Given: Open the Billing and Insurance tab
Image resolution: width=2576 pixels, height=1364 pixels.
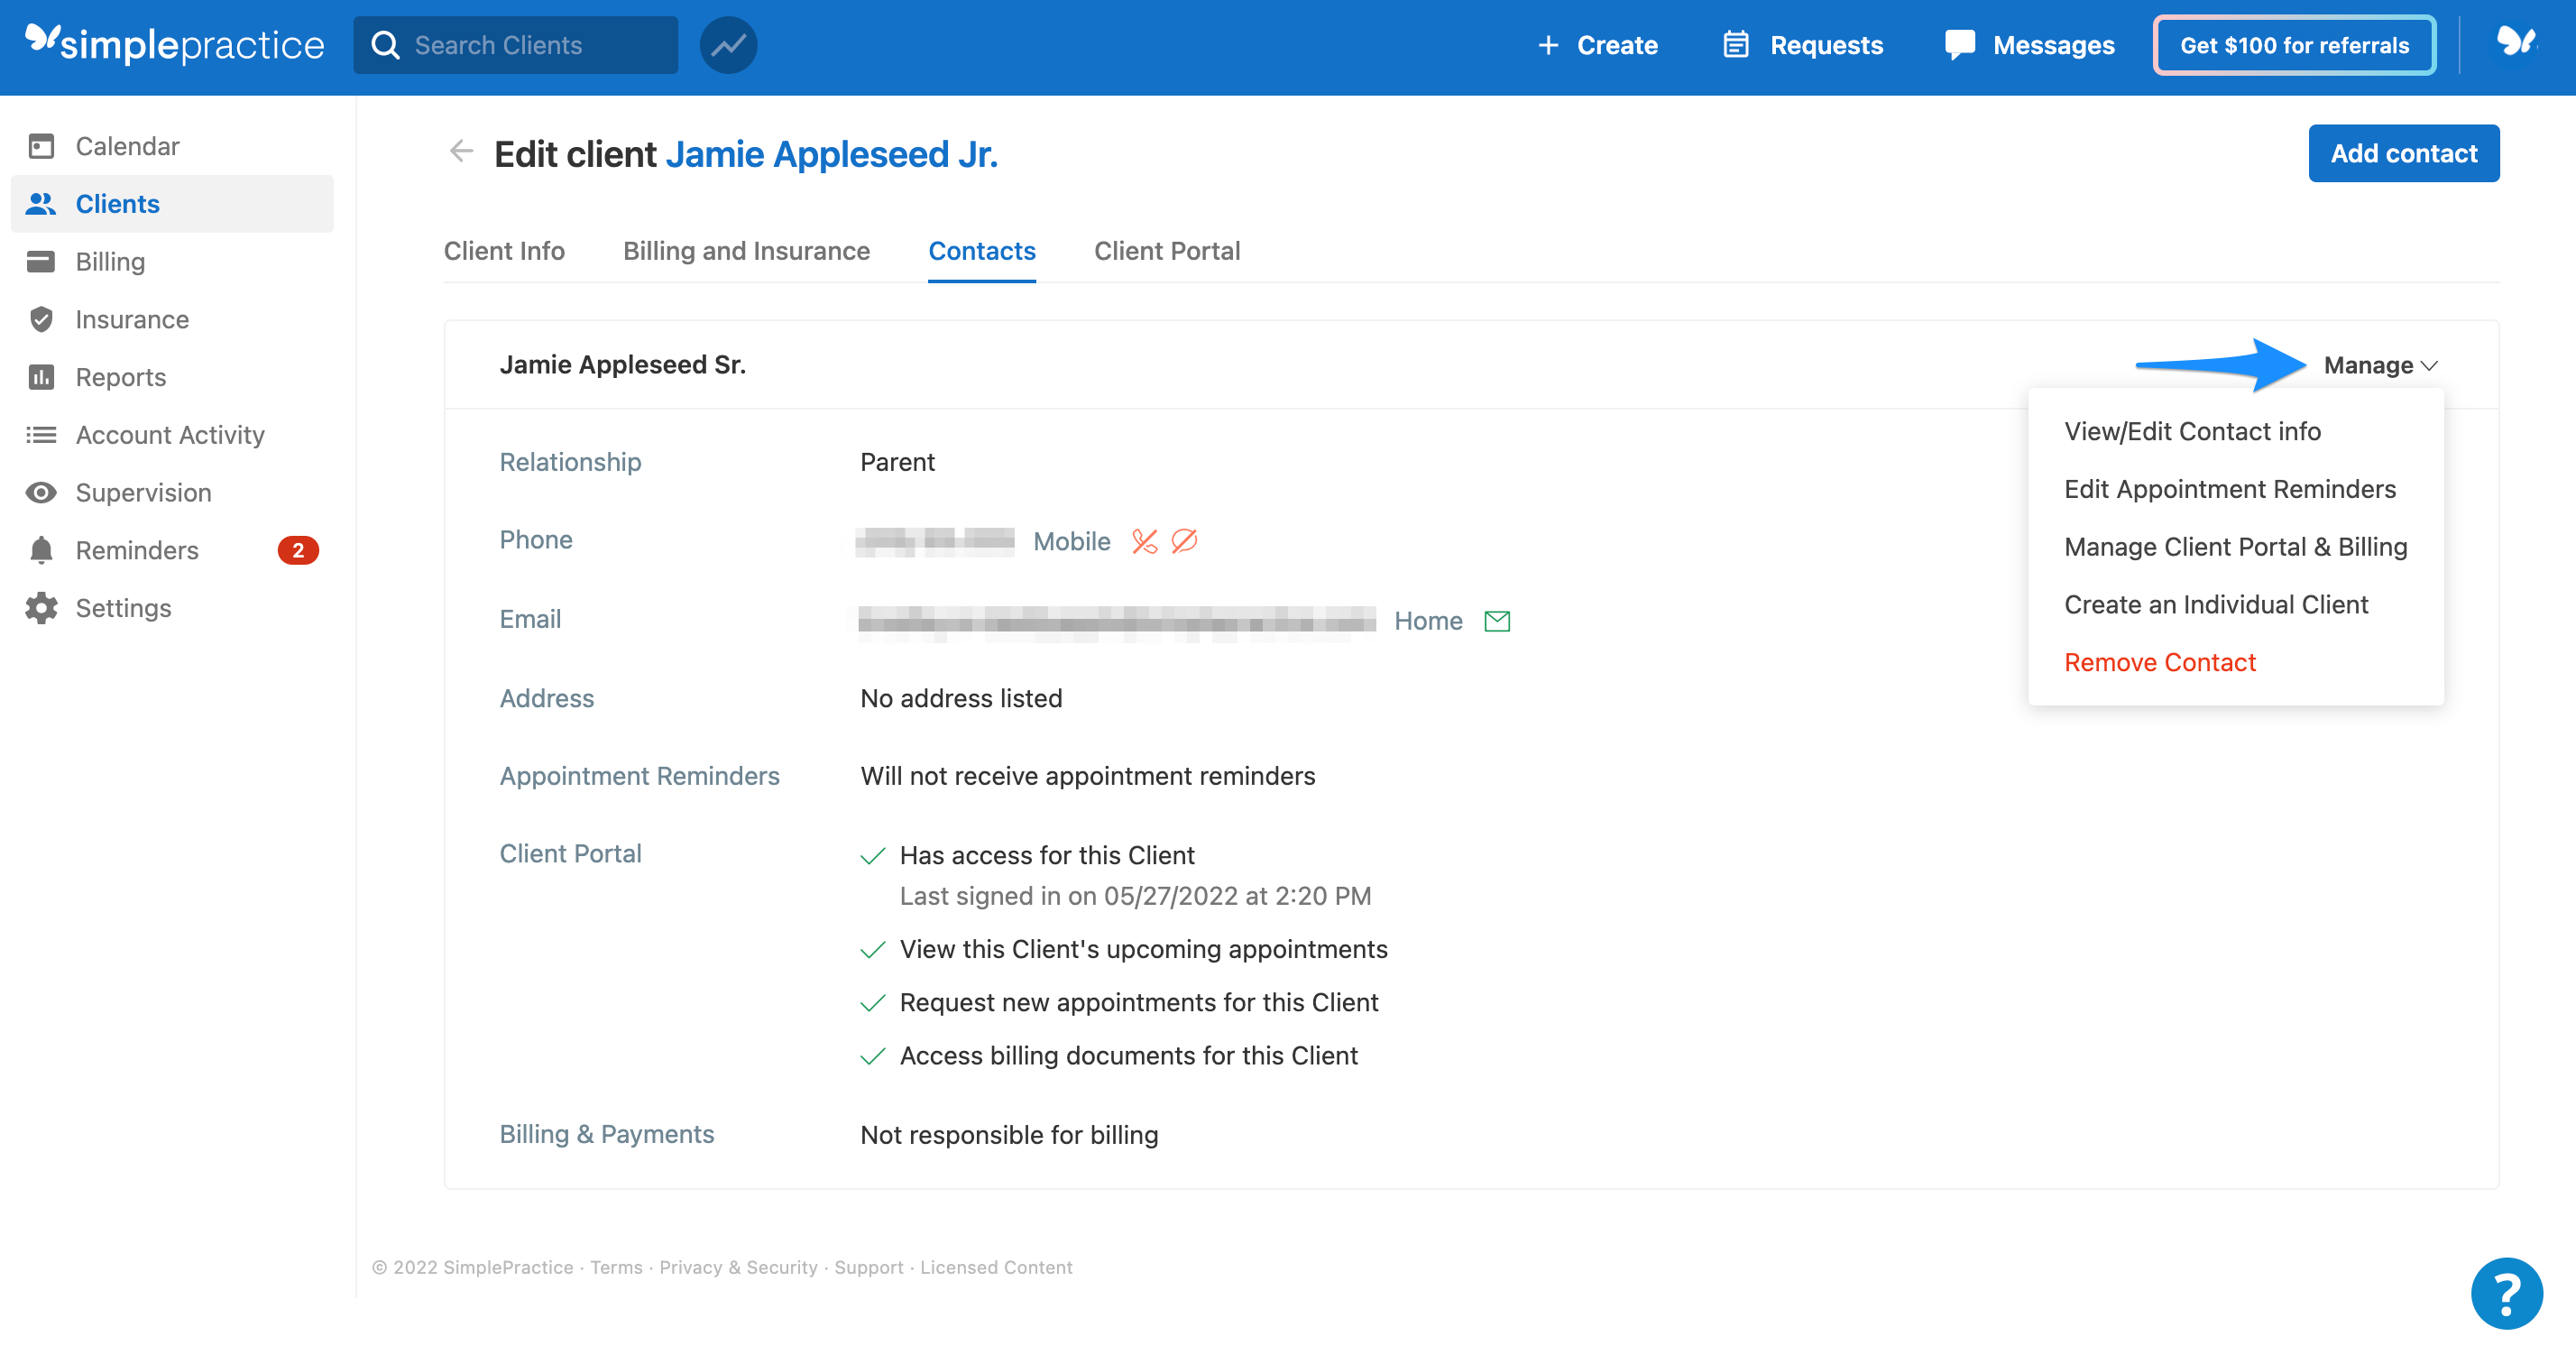Looking at the screenshot, I should 746,251.
